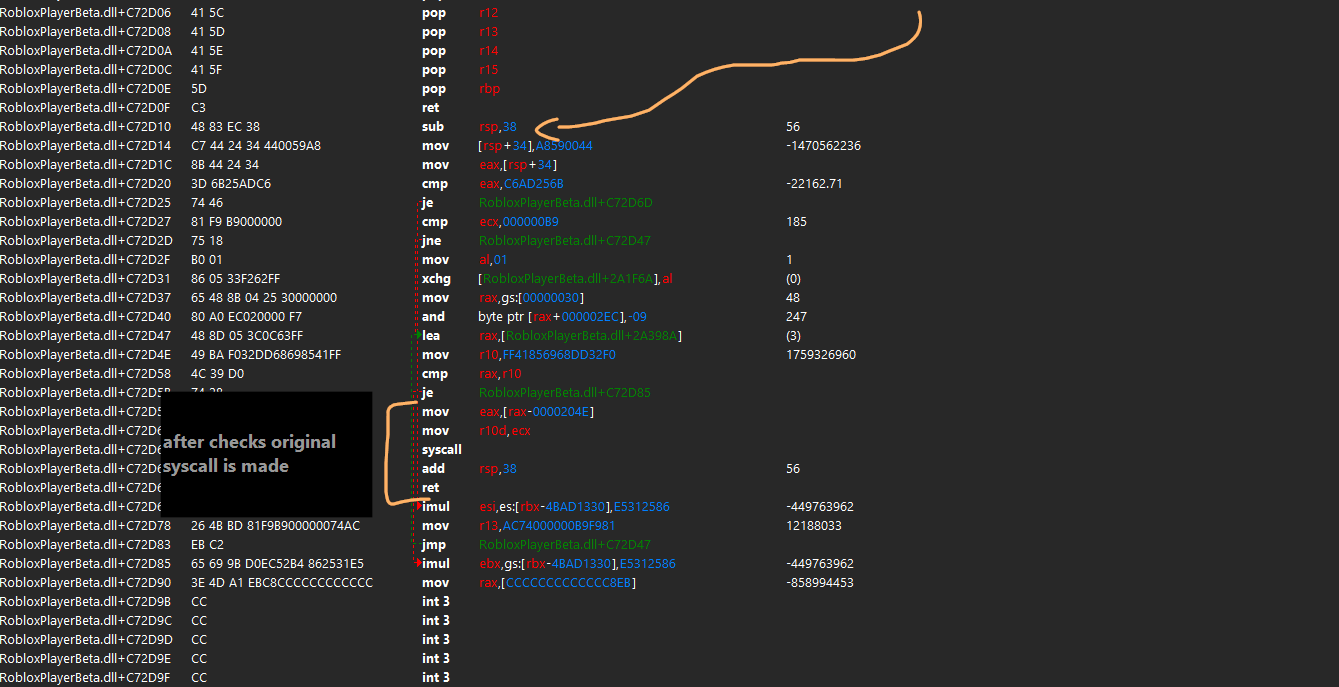This screenshot has height=687, width=1339.
Task: Click the 'cmp eax,C6AD256B' instruction
Action: [493, 184]
